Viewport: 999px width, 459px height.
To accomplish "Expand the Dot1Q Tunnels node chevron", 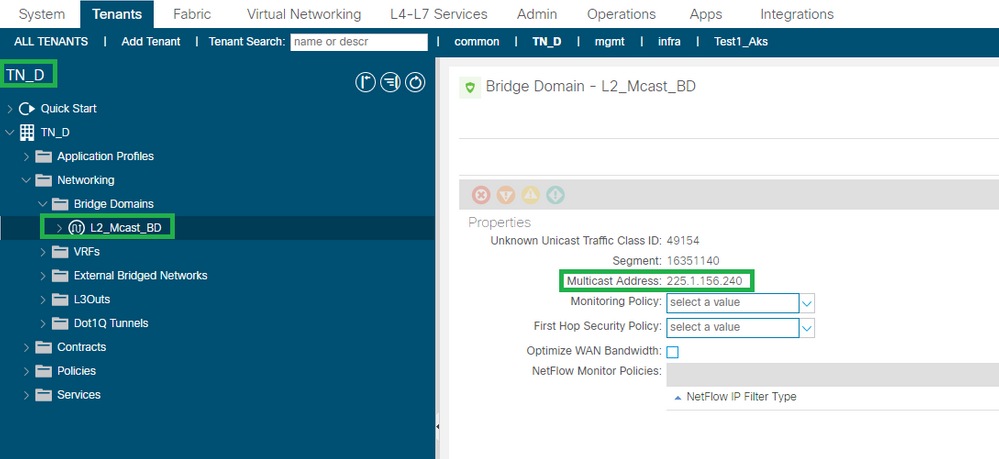I will tap(43, 324).
